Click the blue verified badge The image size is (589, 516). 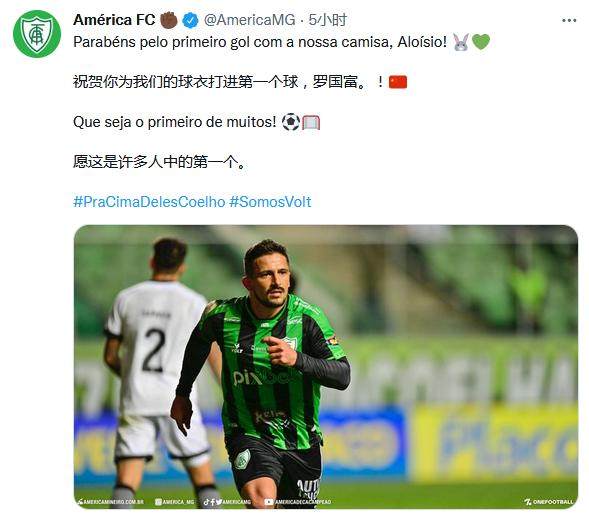pos(190,20)
